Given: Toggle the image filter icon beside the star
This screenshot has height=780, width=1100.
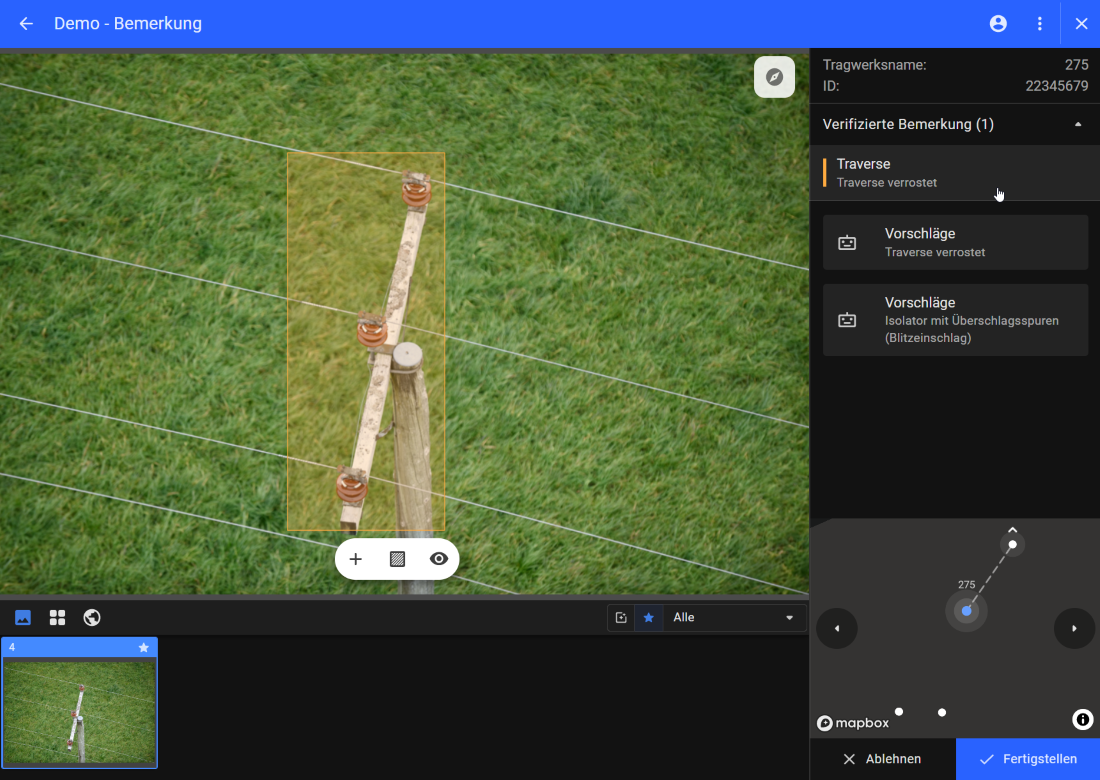Looking at the screenshot, I should (x=621, y=618).
